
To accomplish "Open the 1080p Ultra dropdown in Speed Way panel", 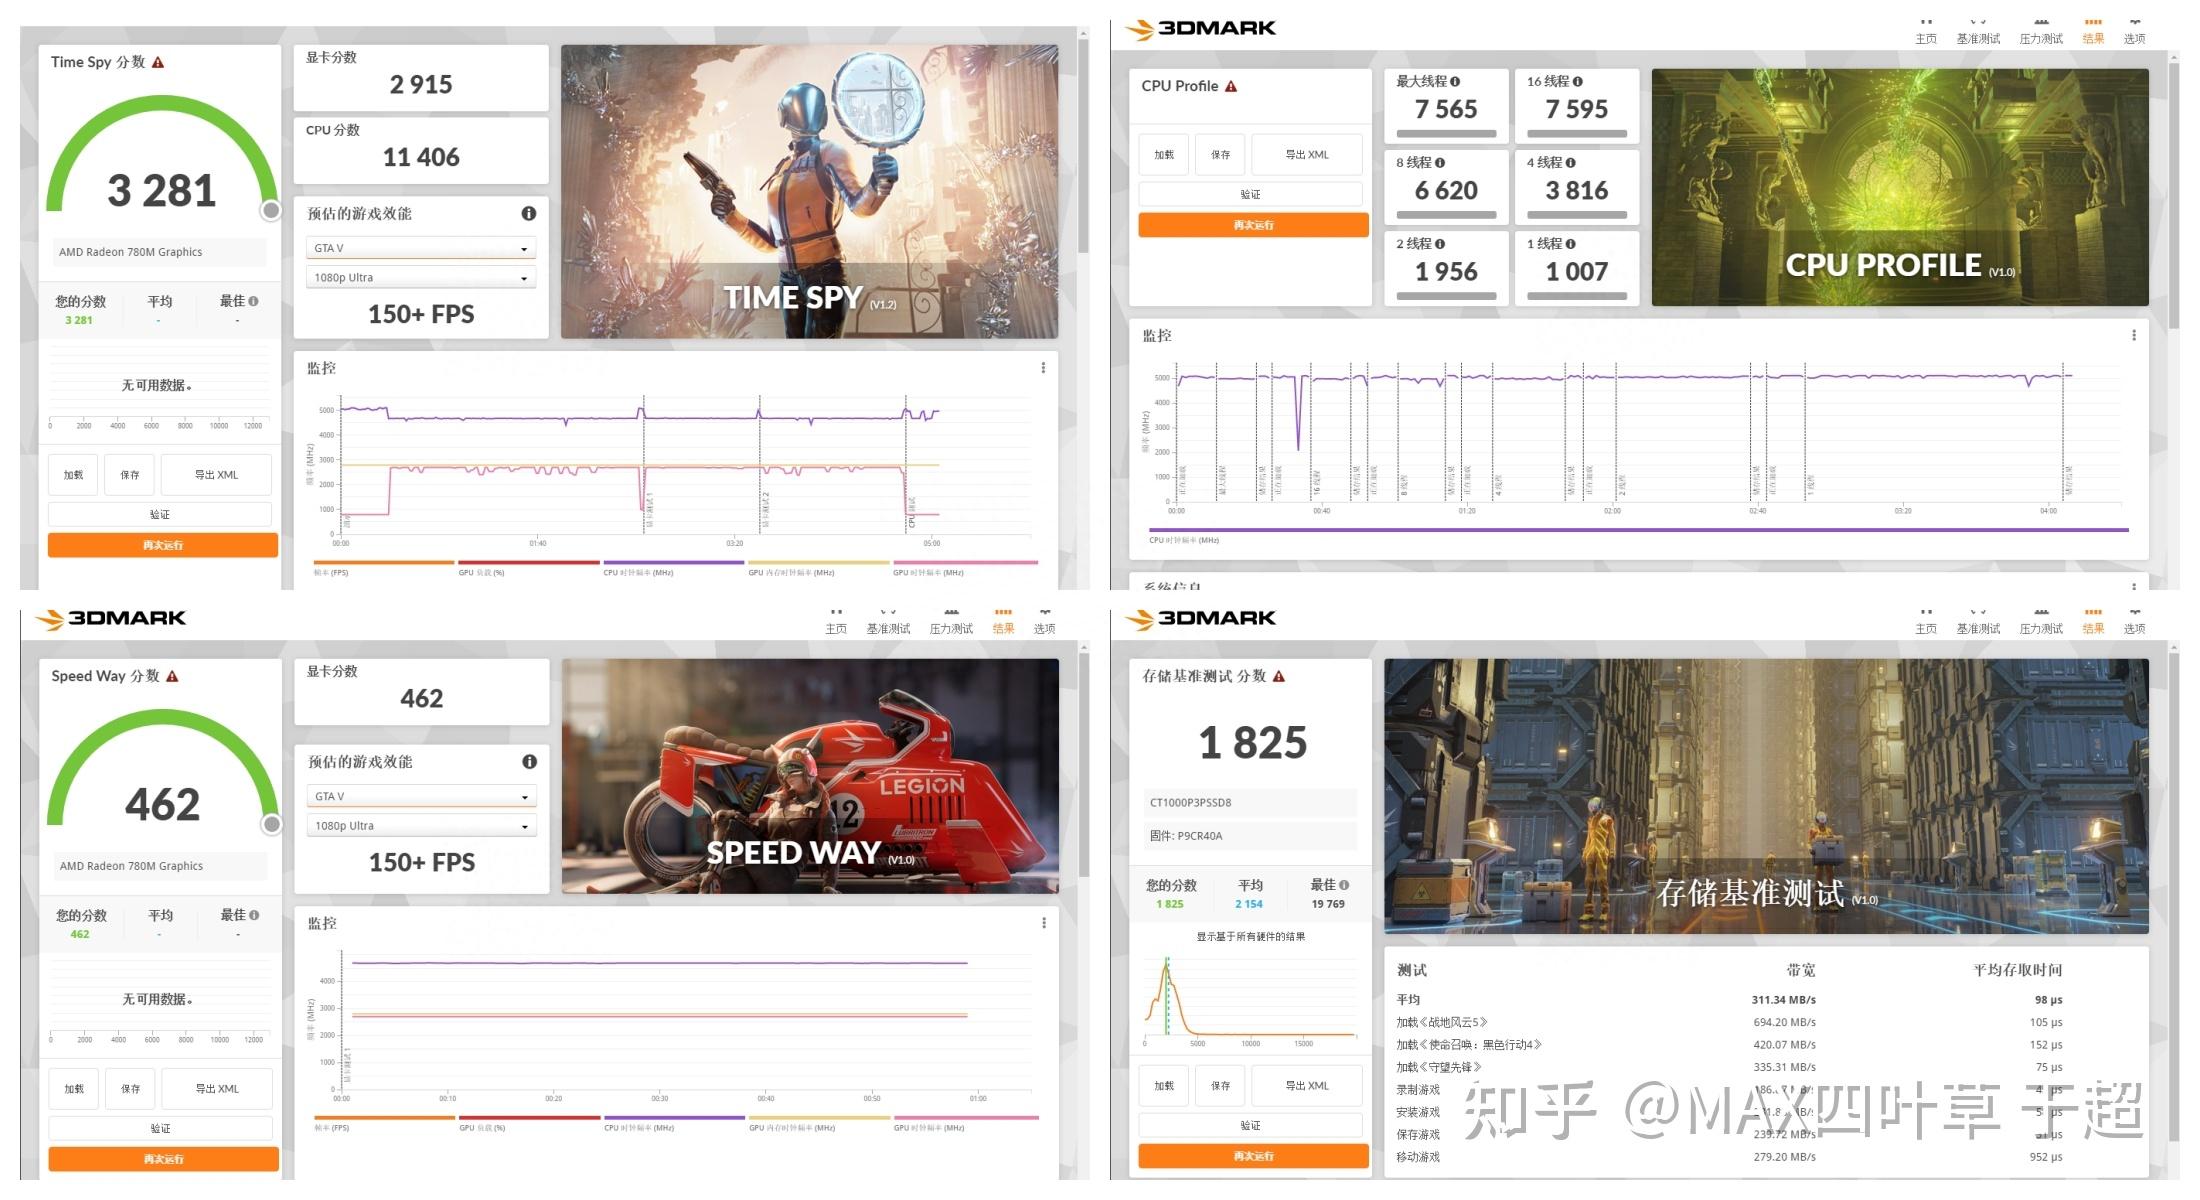I will pos(420,825).
